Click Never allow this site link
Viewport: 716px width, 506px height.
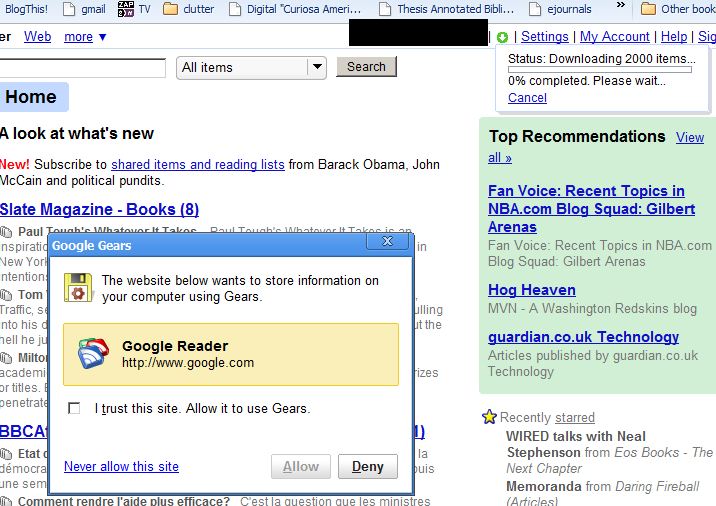[121, 466]
